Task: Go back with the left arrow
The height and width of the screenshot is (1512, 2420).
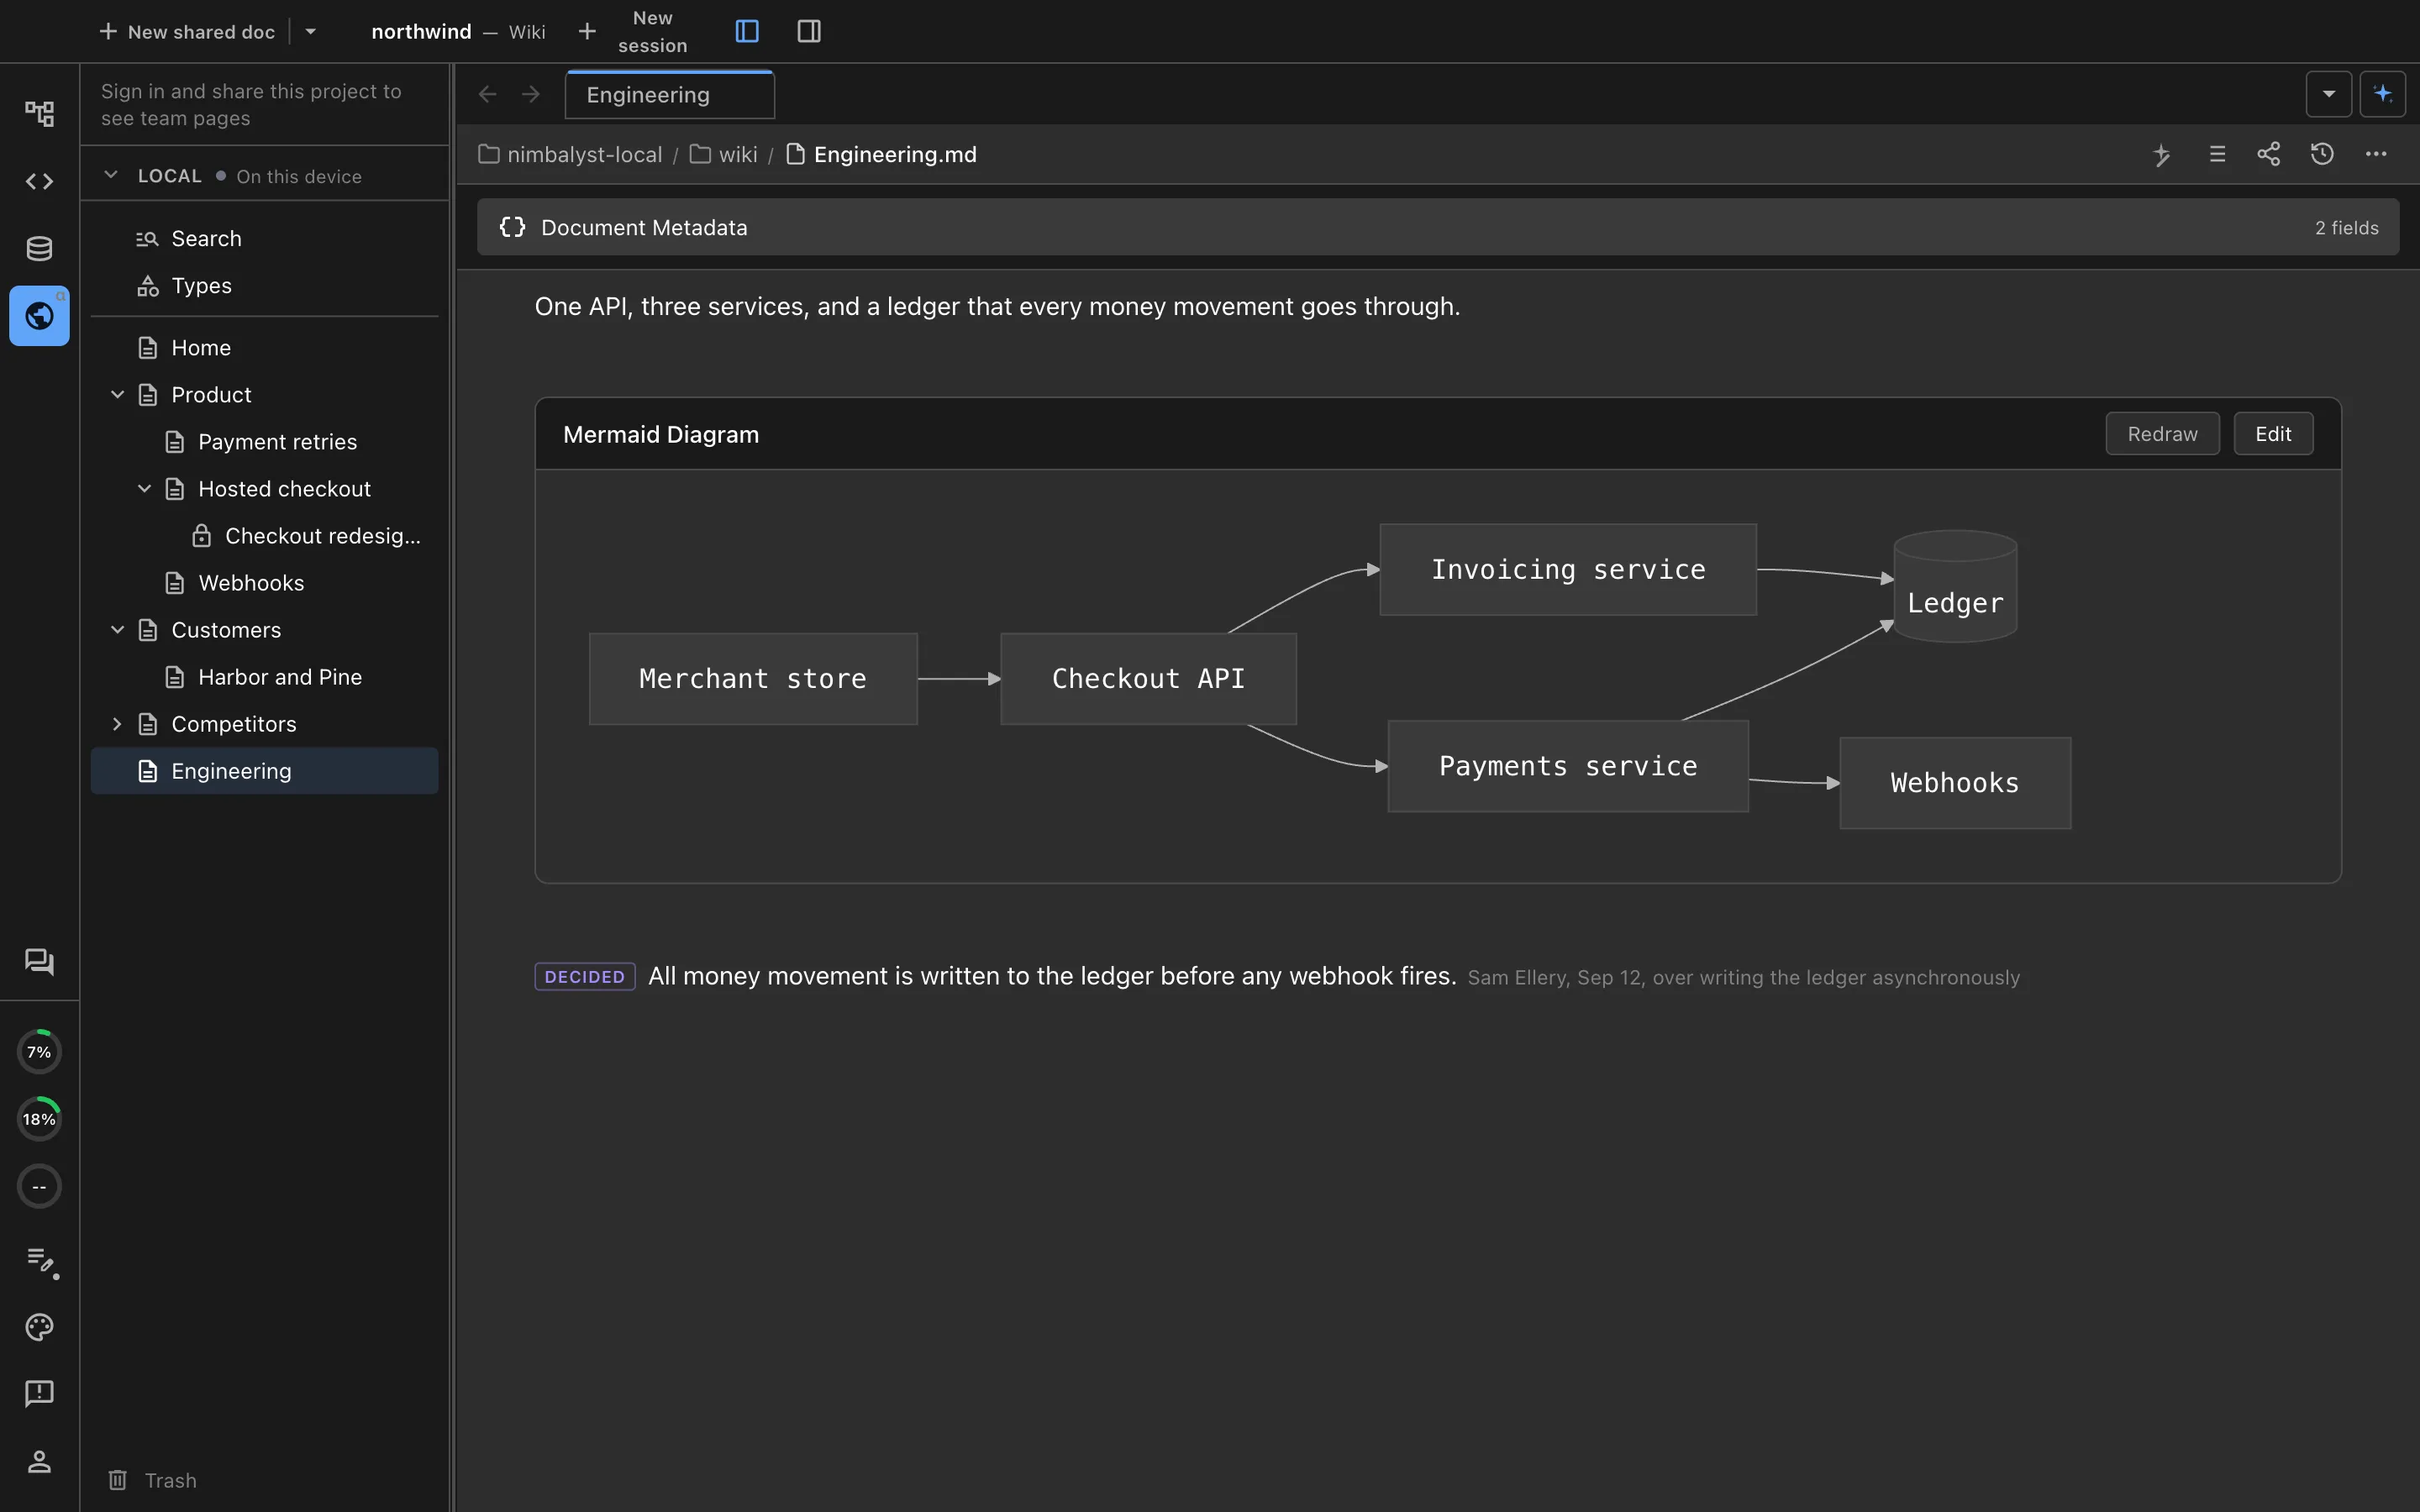Action: pyautogui.click(x=487, y=94)
